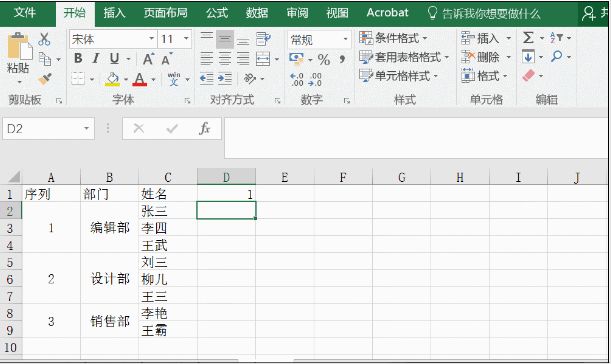Viewport: 611px width, 364px height.
Task: Expand 单元格样式 cell styles menu
Action: pos(398,76)
